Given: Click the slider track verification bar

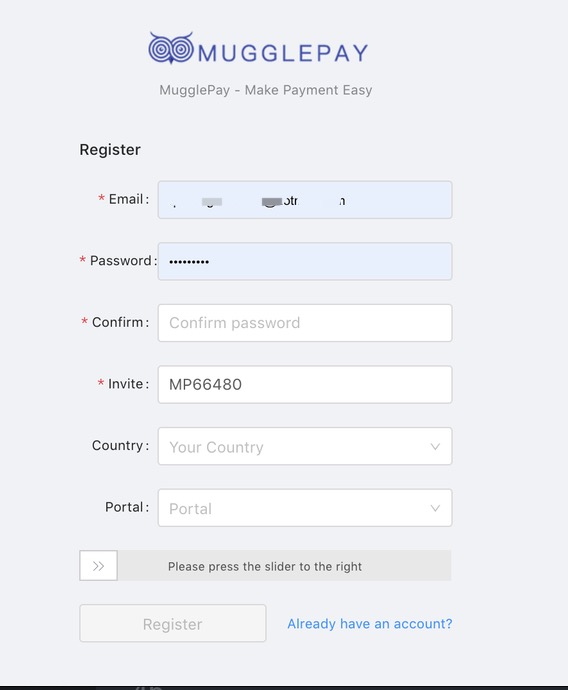Looking at the screenshot, I should tap(265, 565).
